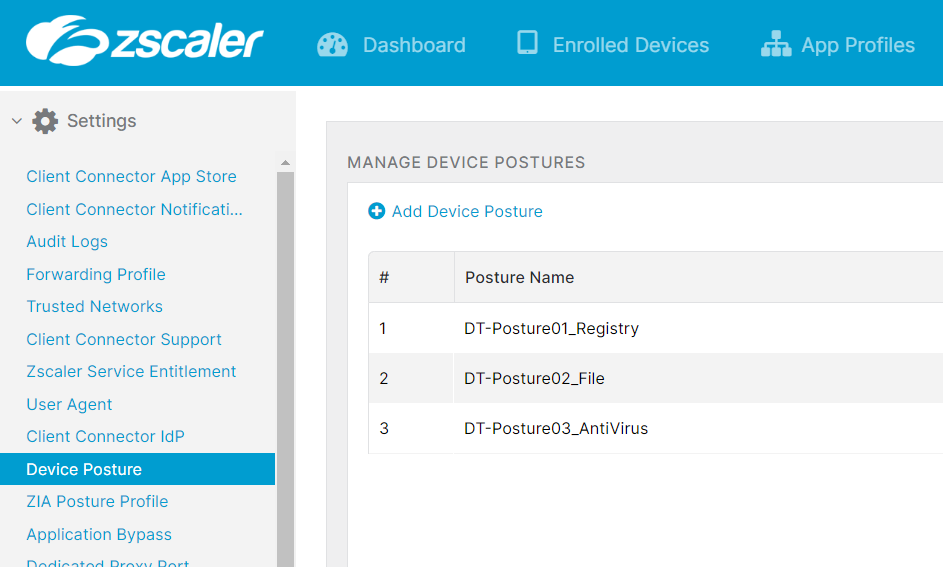943x567 pixels.
Task: Select Forwarding Profile in sidebar
Action: 96,274
